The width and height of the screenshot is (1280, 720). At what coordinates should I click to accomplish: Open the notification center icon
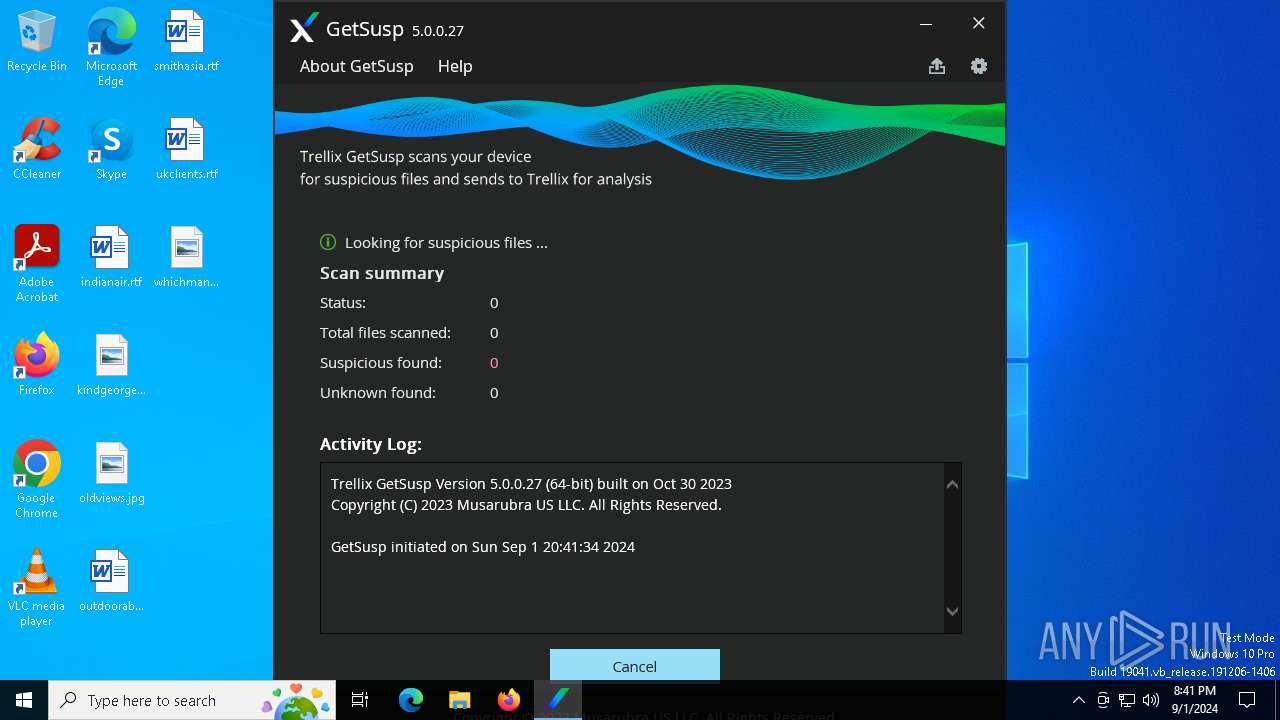click(1247, 700)
